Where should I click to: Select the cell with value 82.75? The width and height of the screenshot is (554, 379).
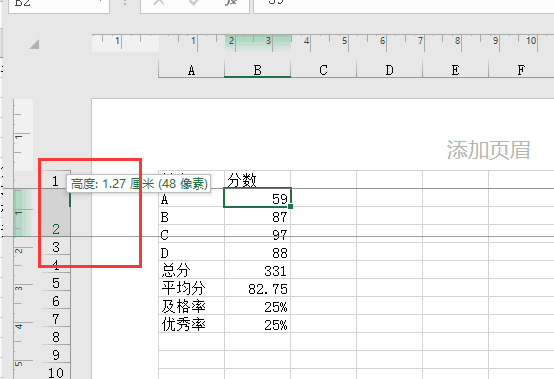click(x=257, y=288)
